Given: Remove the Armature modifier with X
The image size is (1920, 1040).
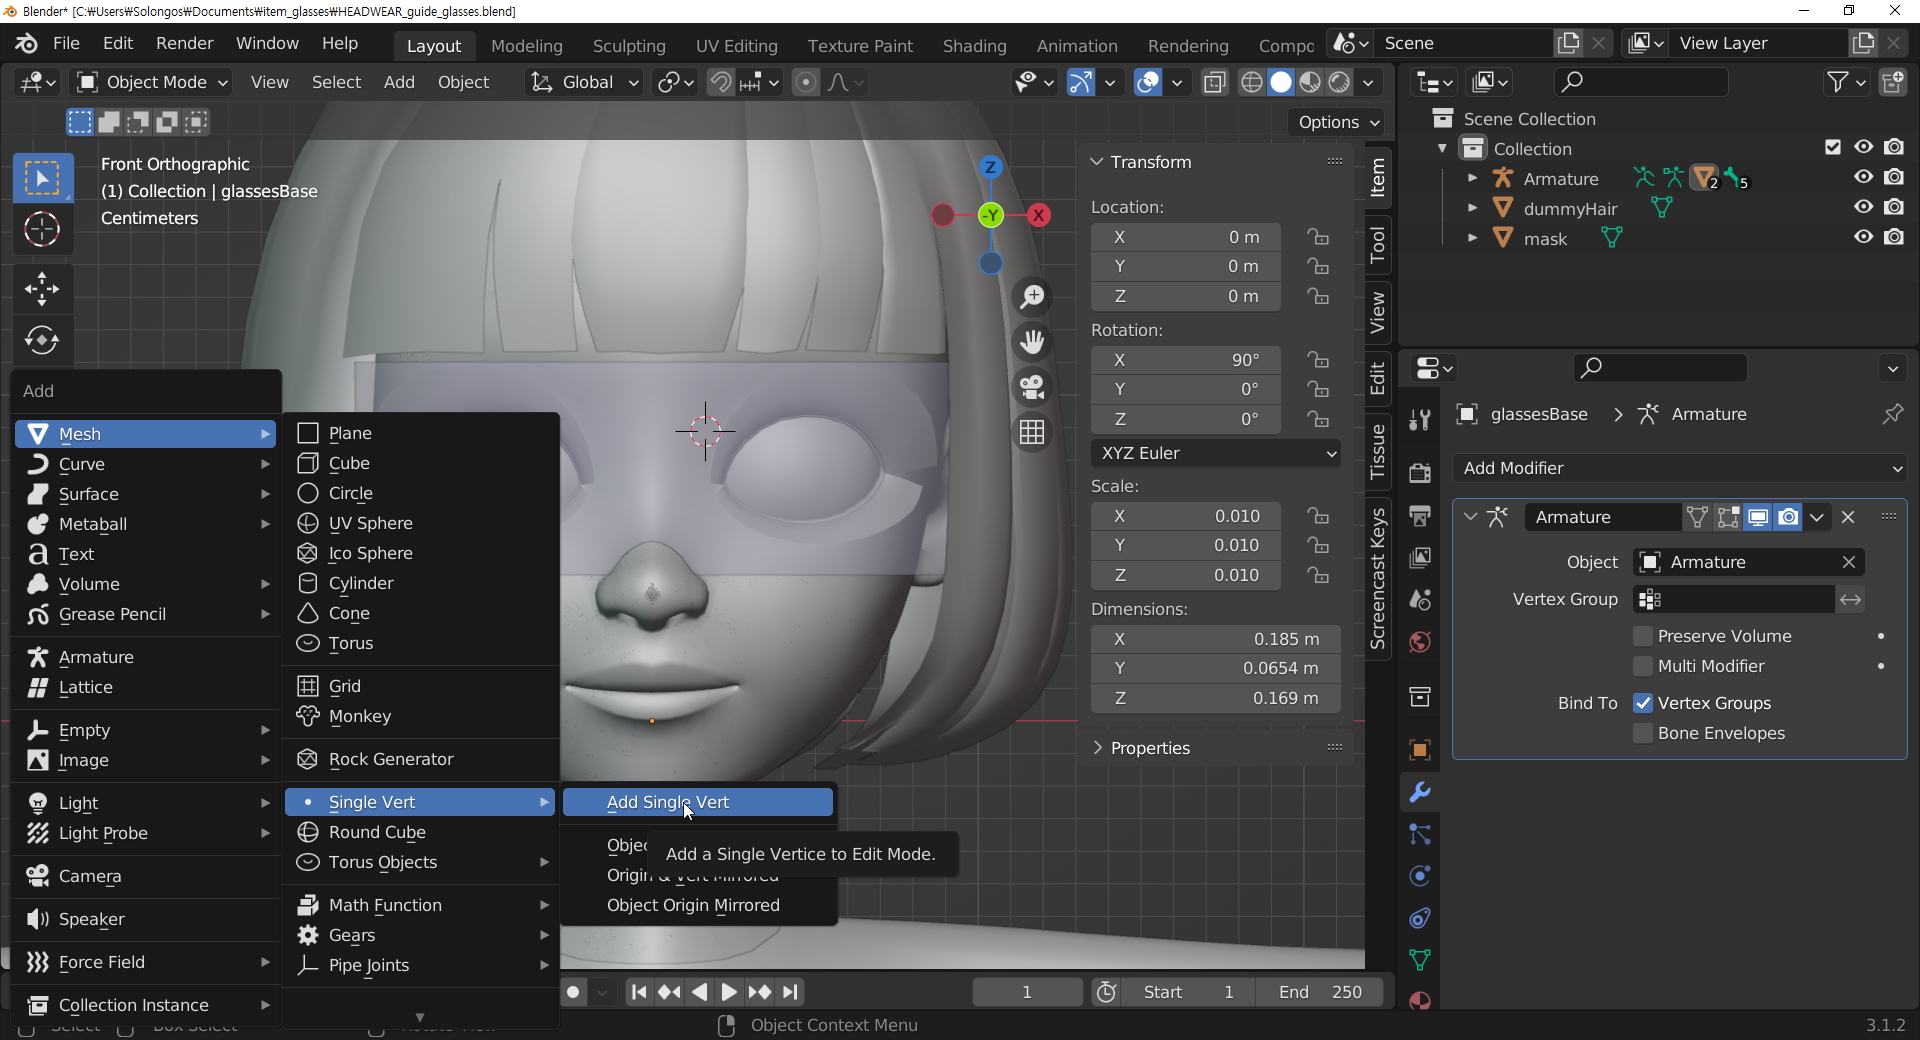Looking at the screenshot, I should click(x=1848, y=517).
